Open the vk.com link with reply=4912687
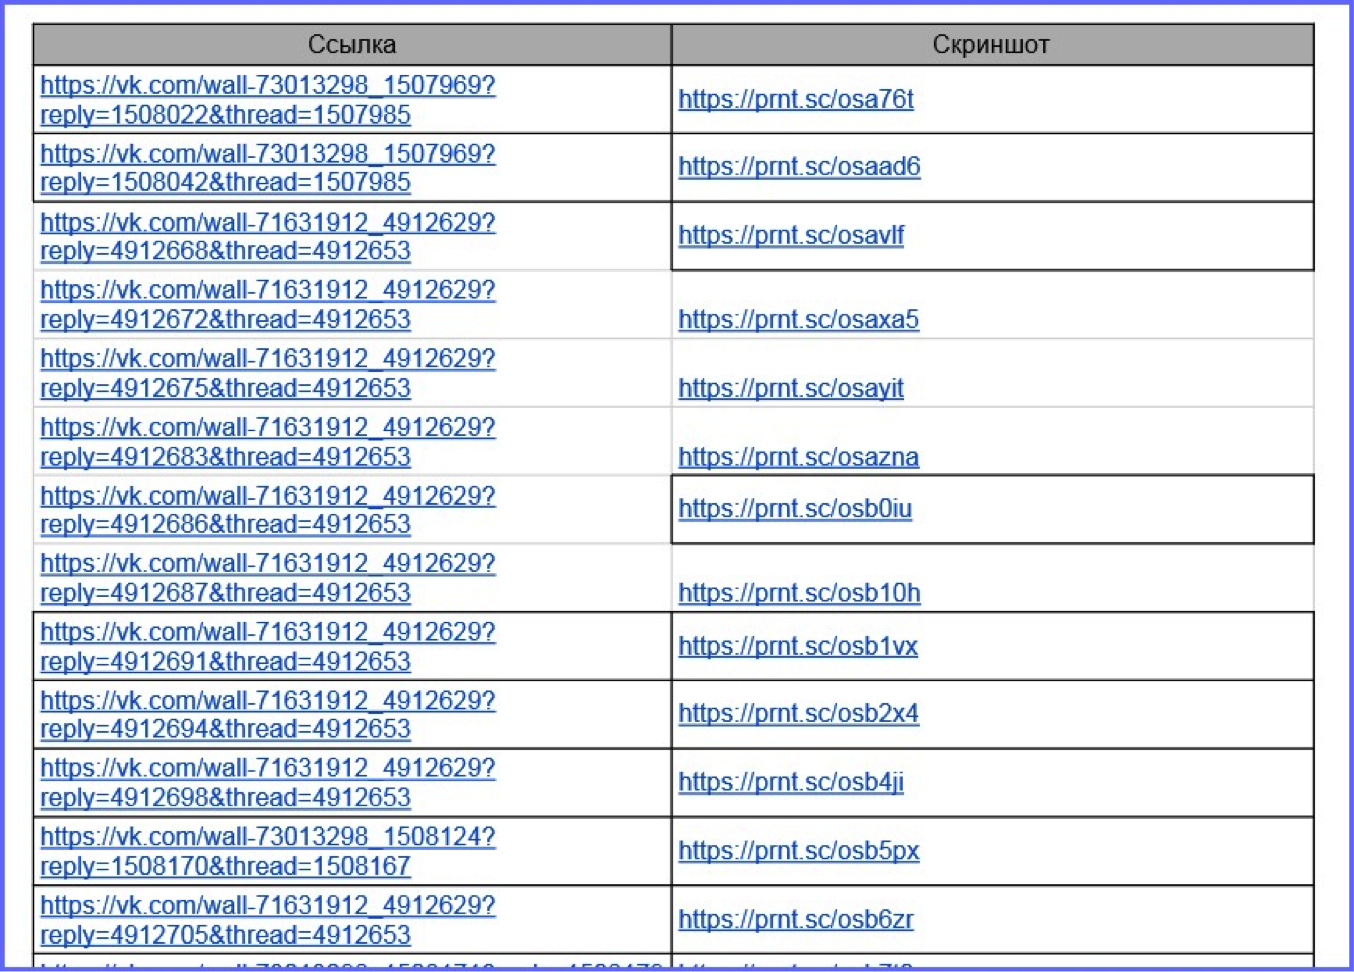Viewport: 1354px width, 972px height. tap(268, 578)
